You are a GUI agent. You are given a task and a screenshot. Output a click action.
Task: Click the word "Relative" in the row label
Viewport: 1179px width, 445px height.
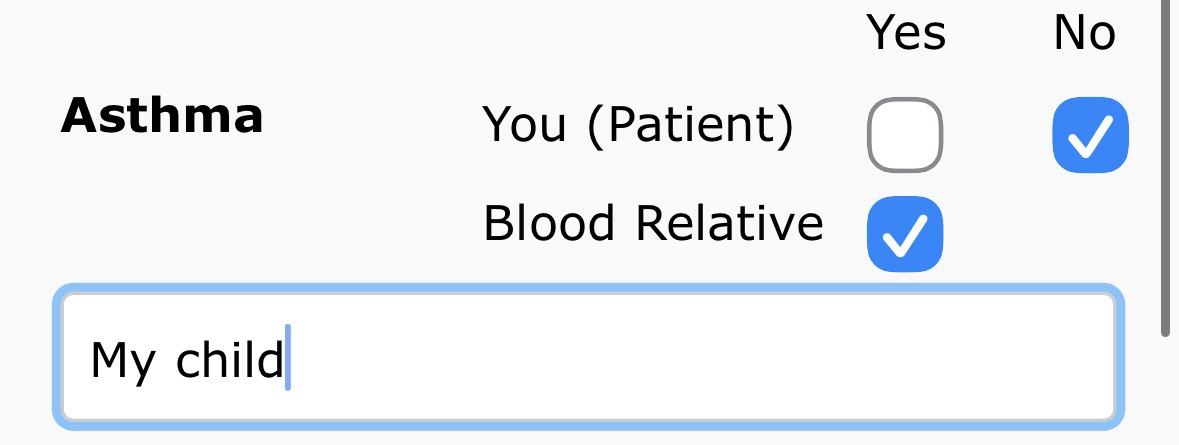729,223
